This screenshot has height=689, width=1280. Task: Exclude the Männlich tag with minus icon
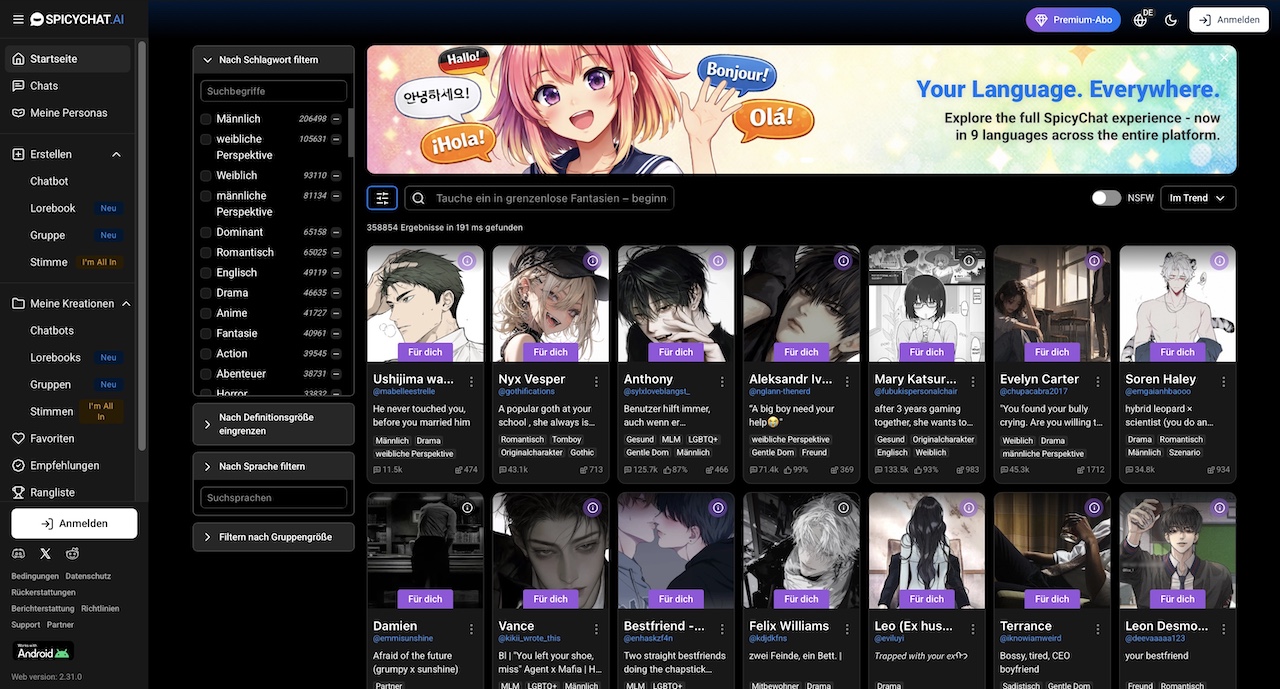337,119
